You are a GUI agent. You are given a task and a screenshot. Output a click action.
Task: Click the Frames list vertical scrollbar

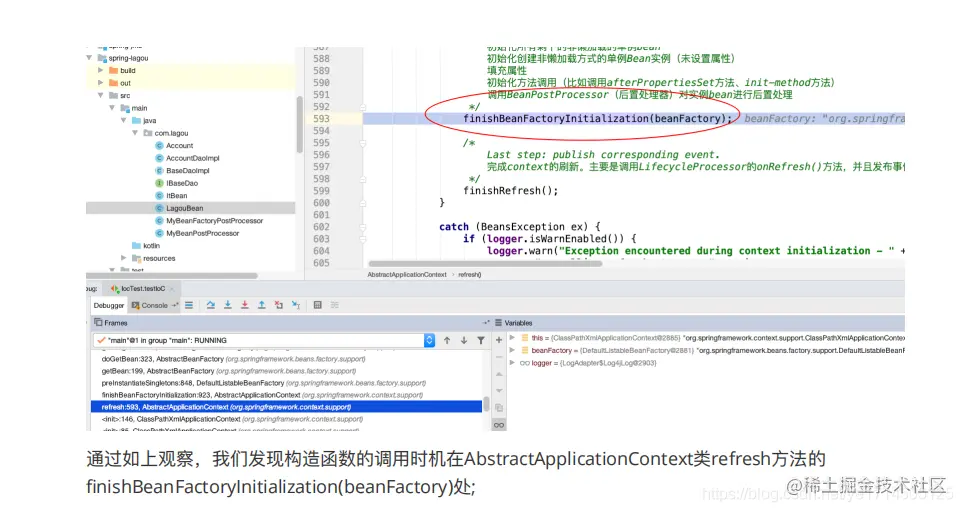point(486,403)
